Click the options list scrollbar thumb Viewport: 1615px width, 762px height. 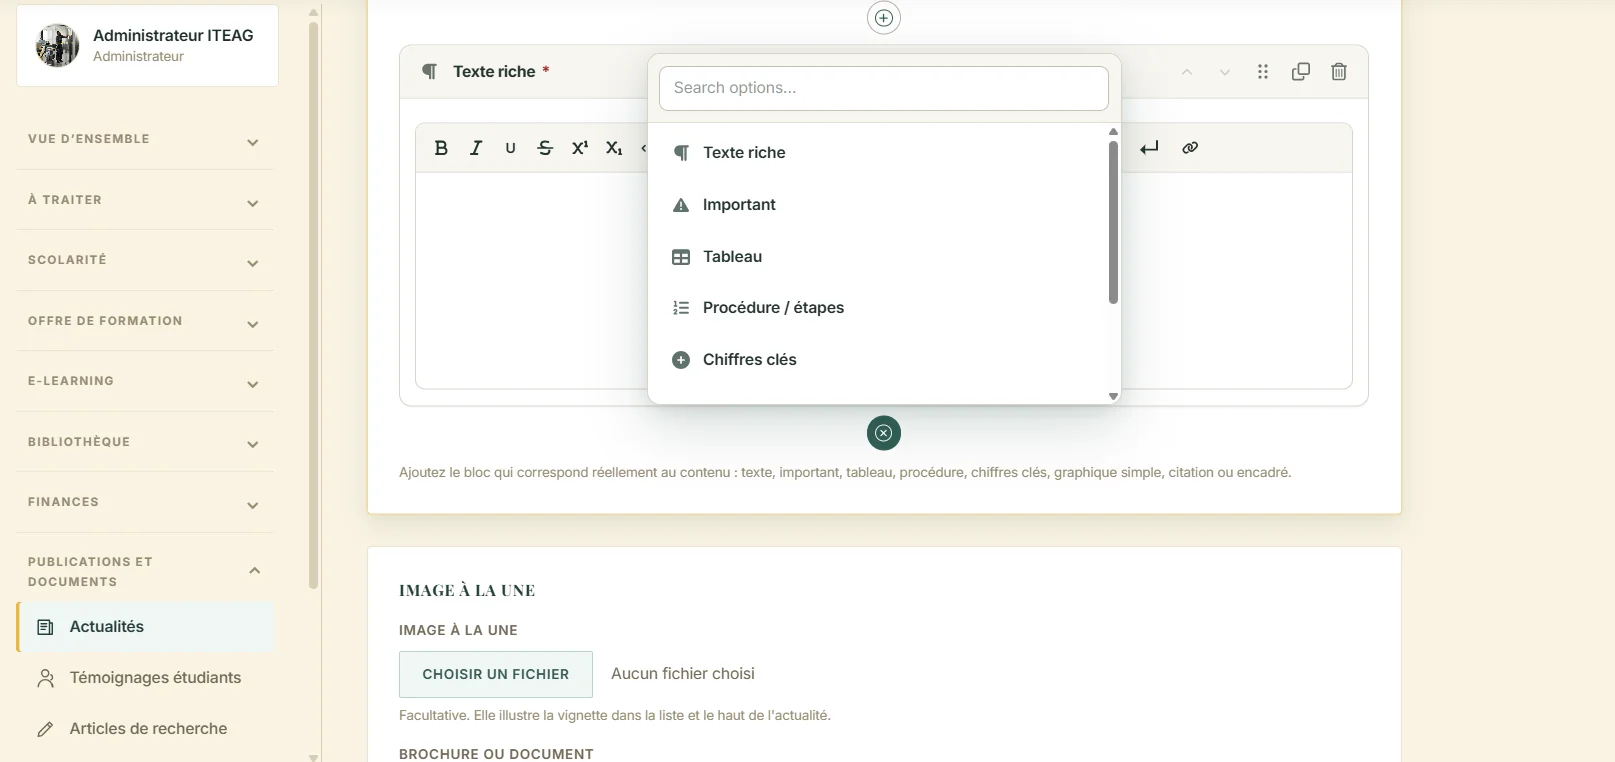[x=1113, y=222]
